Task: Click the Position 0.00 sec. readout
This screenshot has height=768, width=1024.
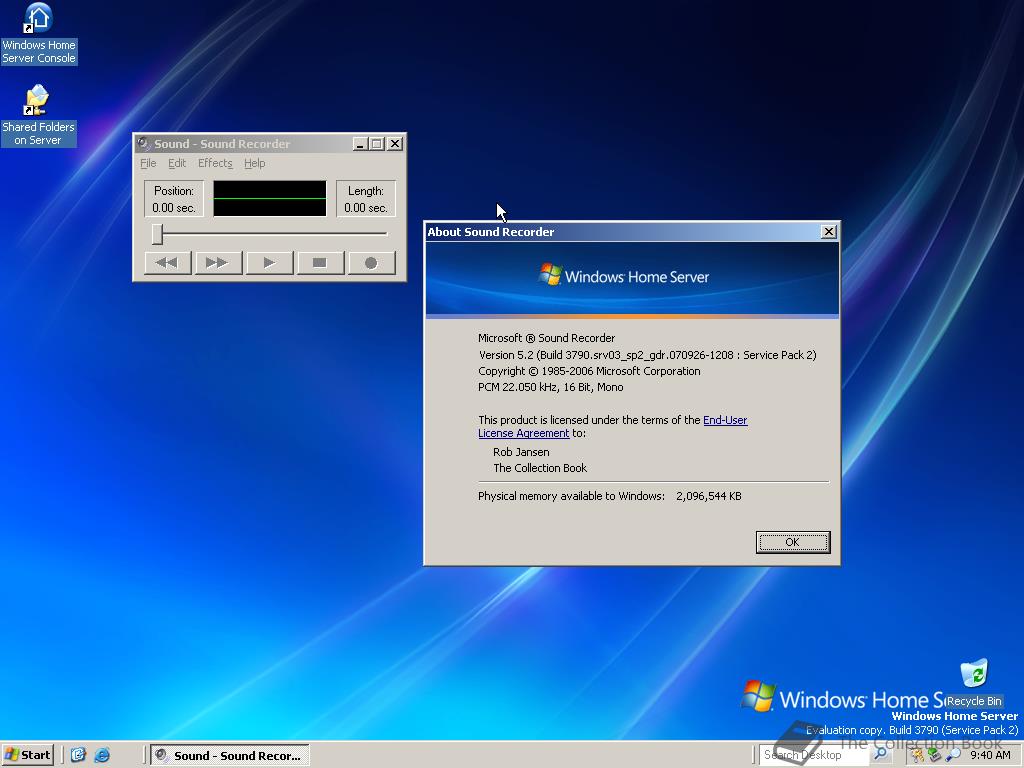Action: tap(174, 199)
